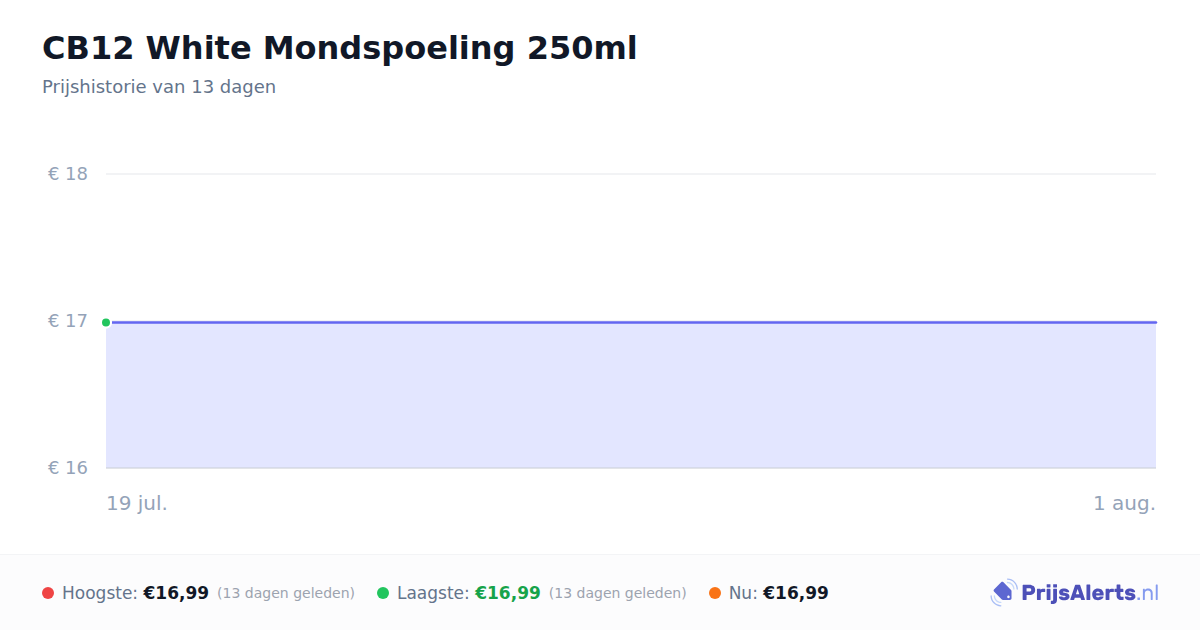This screenshot has height=630, width=1200.
Task: Click the PrijsAlerts tag logo icon
Action: pos(1003,593)
